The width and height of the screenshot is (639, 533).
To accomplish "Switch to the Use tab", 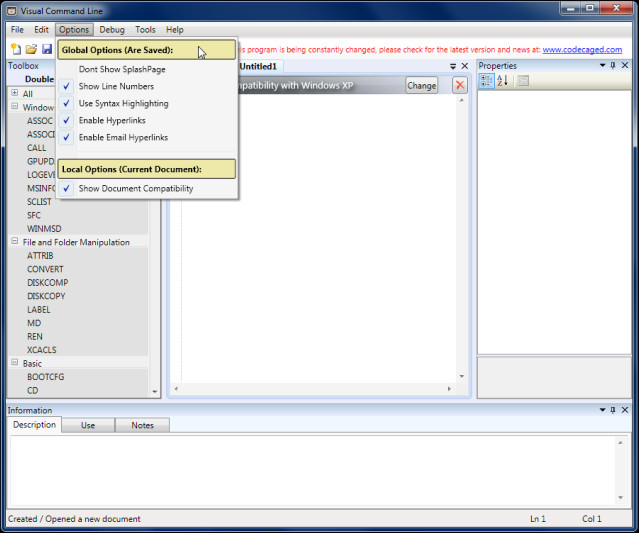I will [x=88, y=425].
